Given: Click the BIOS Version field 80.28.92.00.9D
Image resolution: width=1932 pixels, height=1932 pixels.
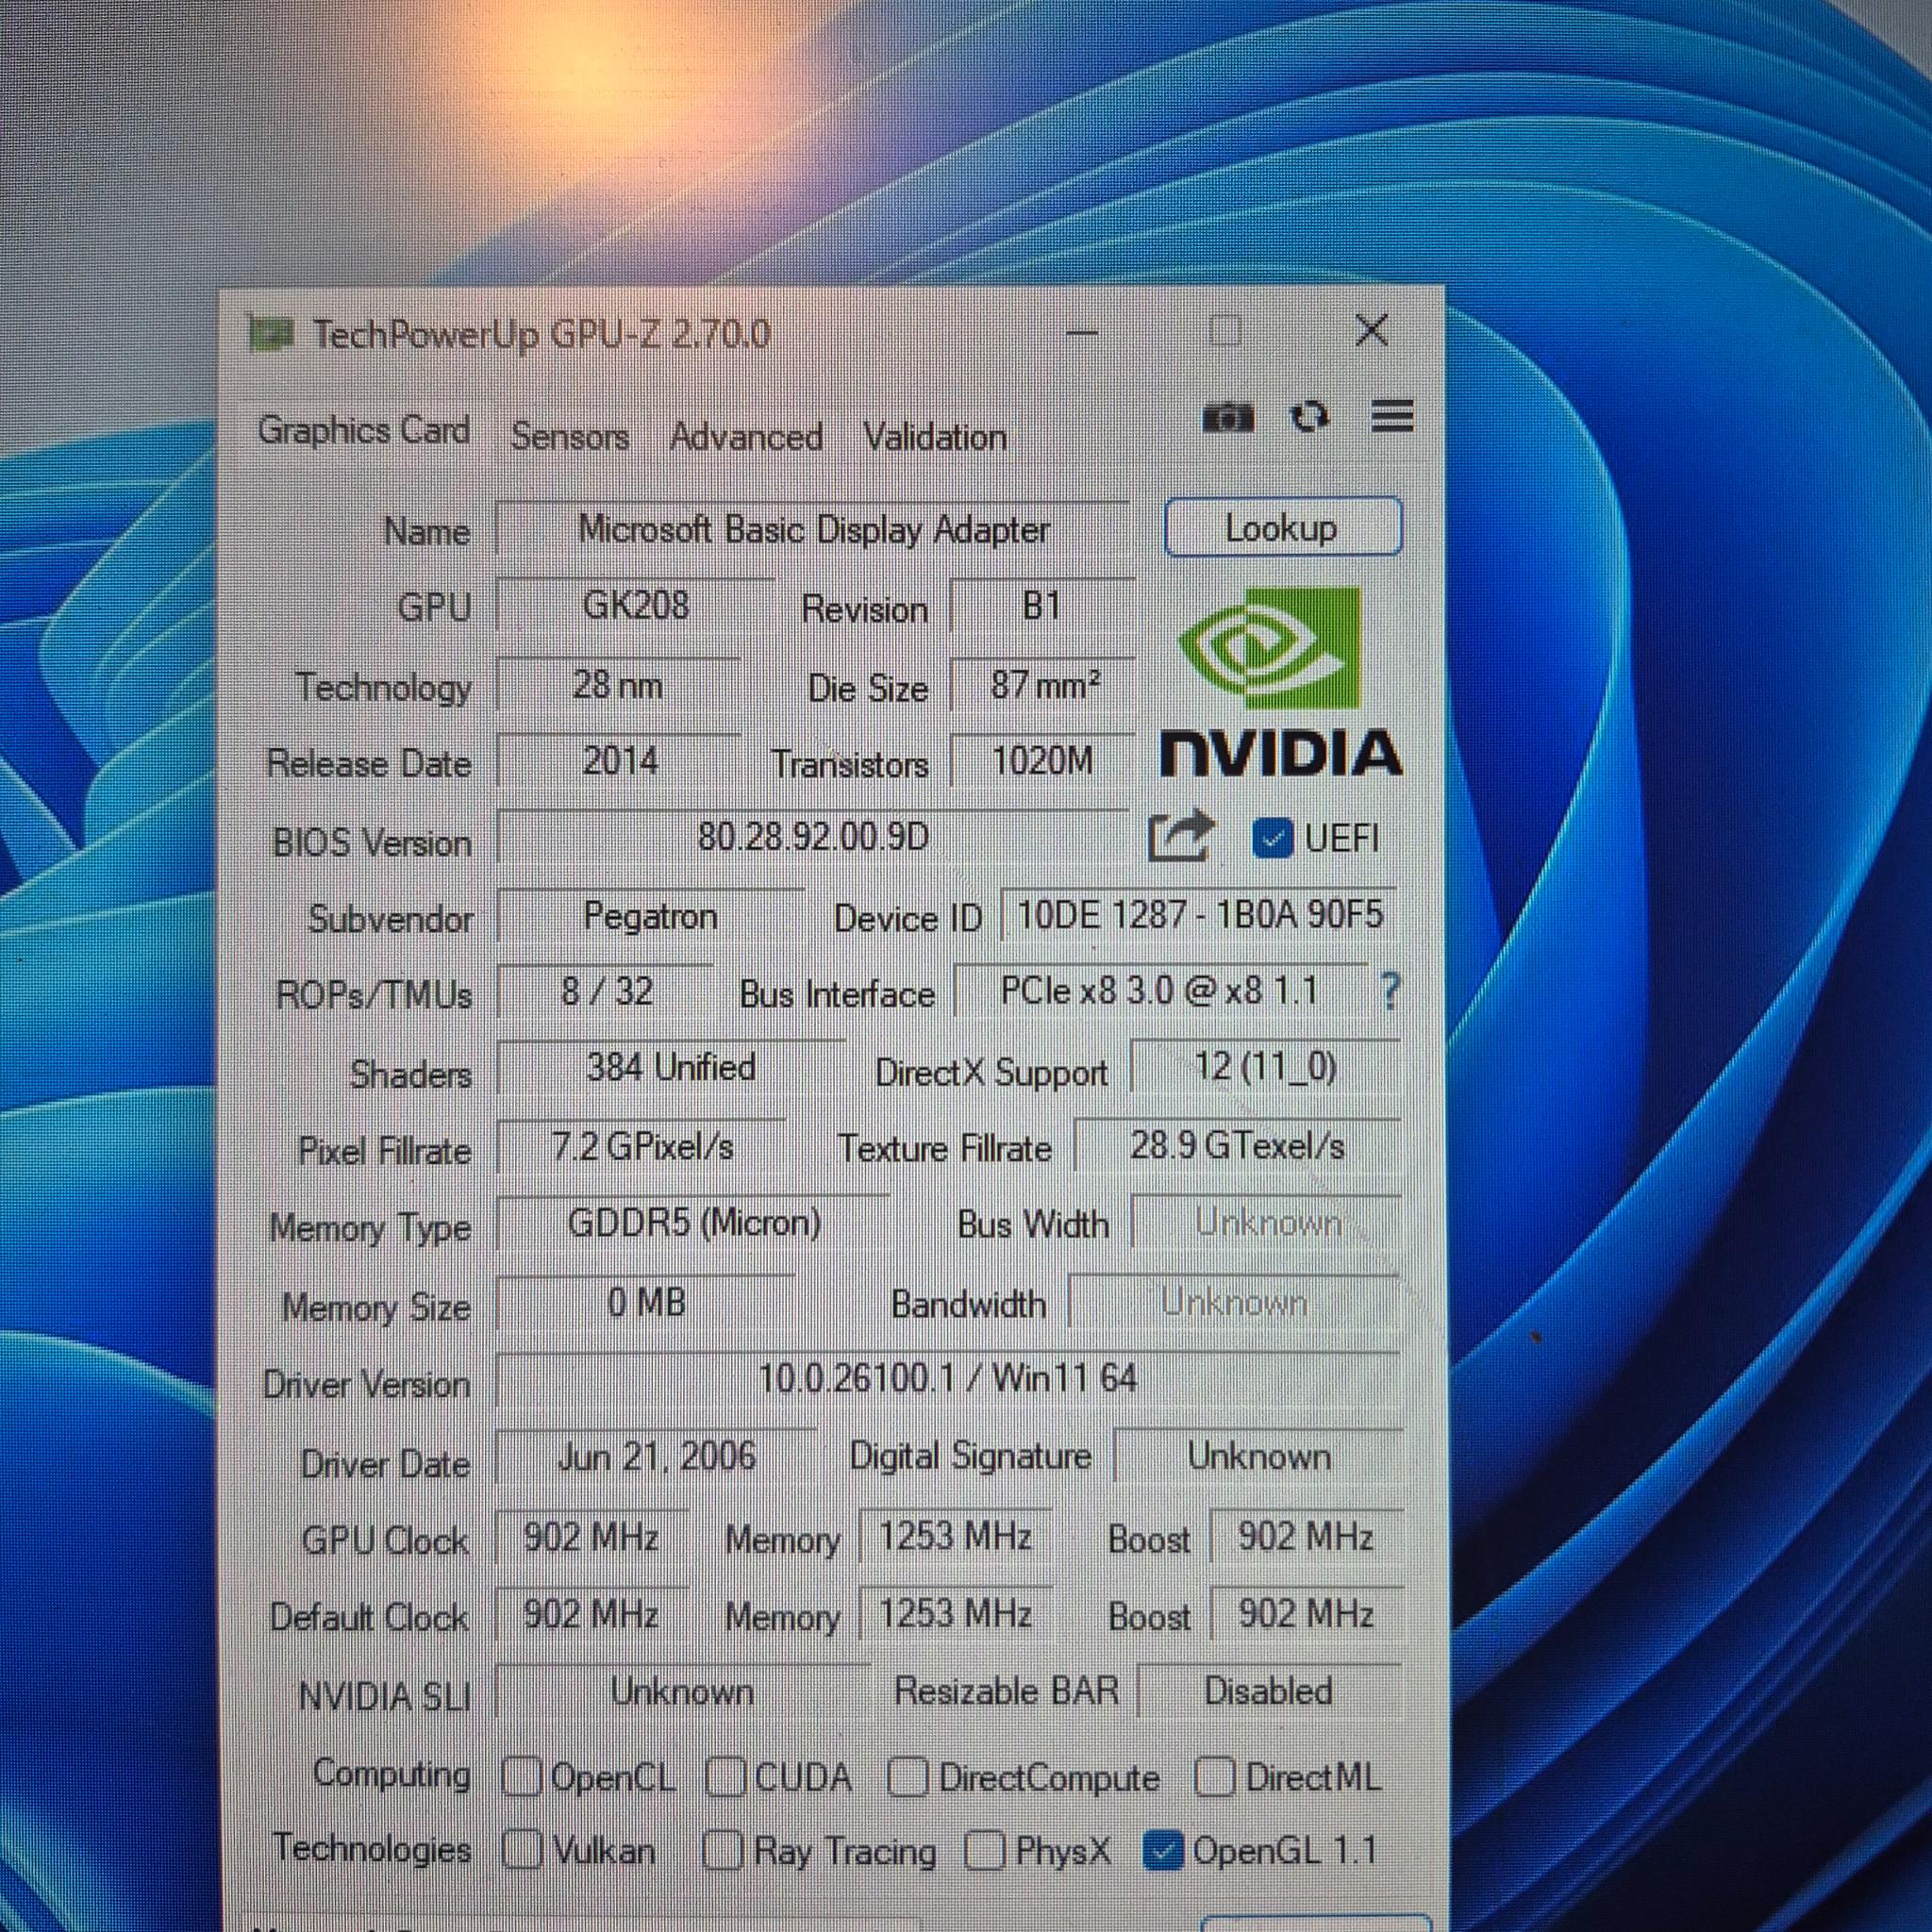Looking at the screenshot, I should 813,836.
